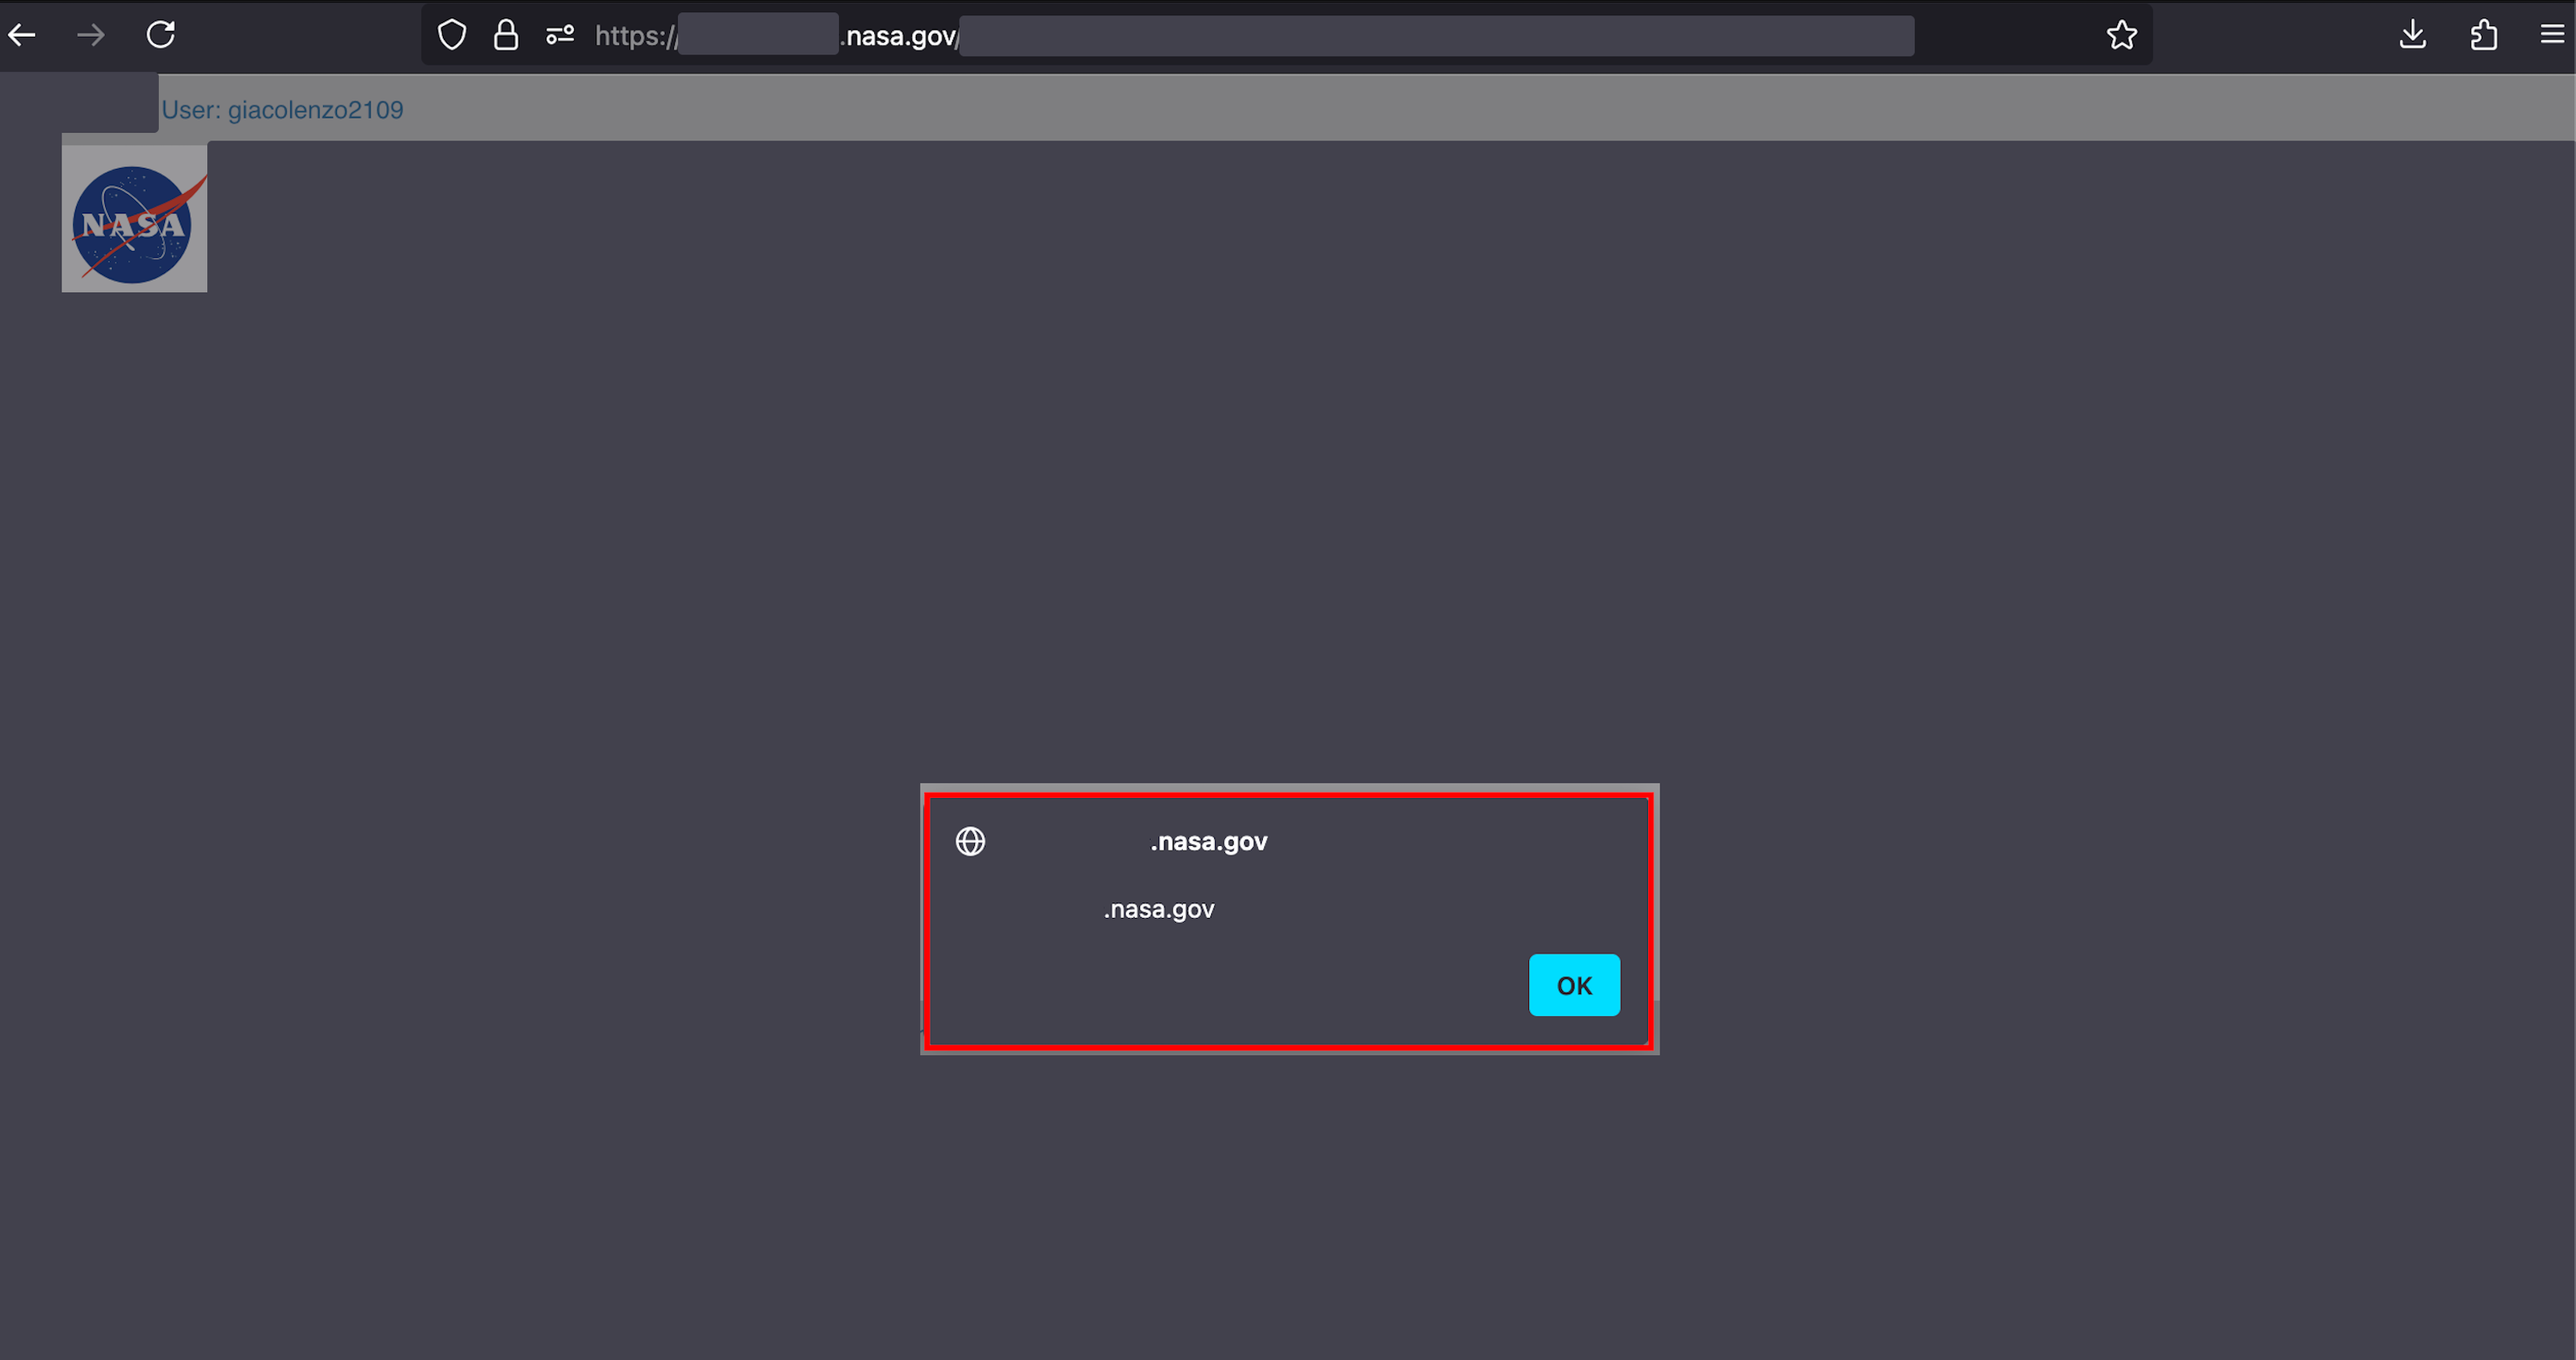The image size is (2576, 1360).
Task: Click the NASA logo image
Action: (134, 218)
